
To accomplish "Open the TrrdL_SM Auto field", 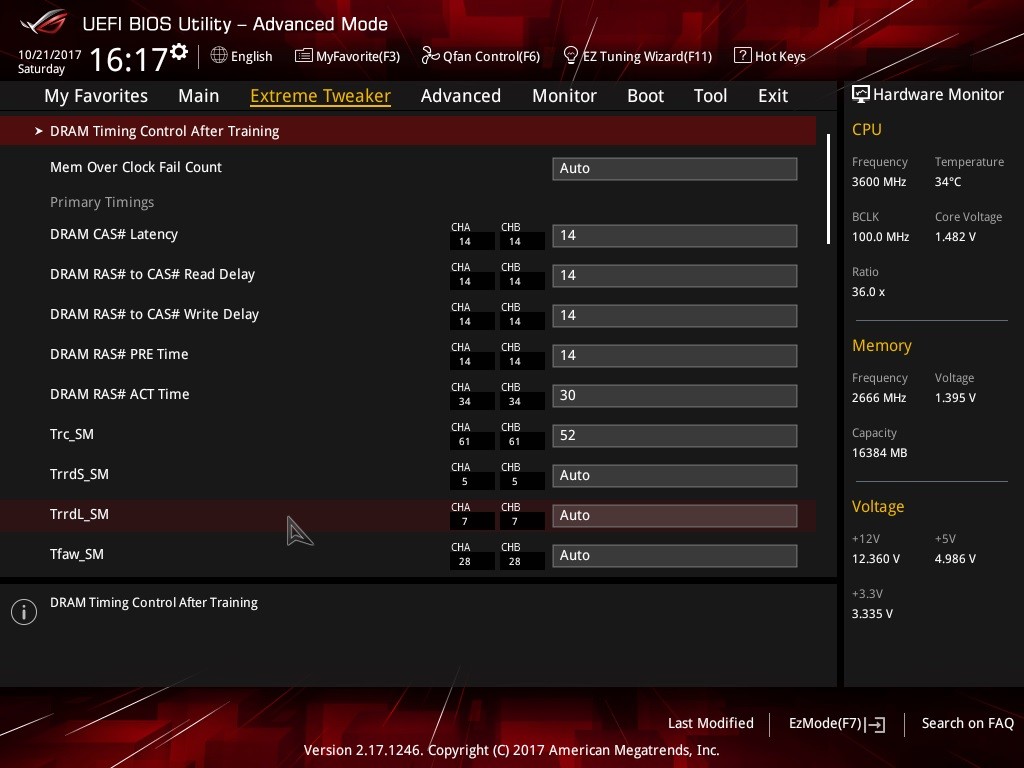I will [675, 515].
